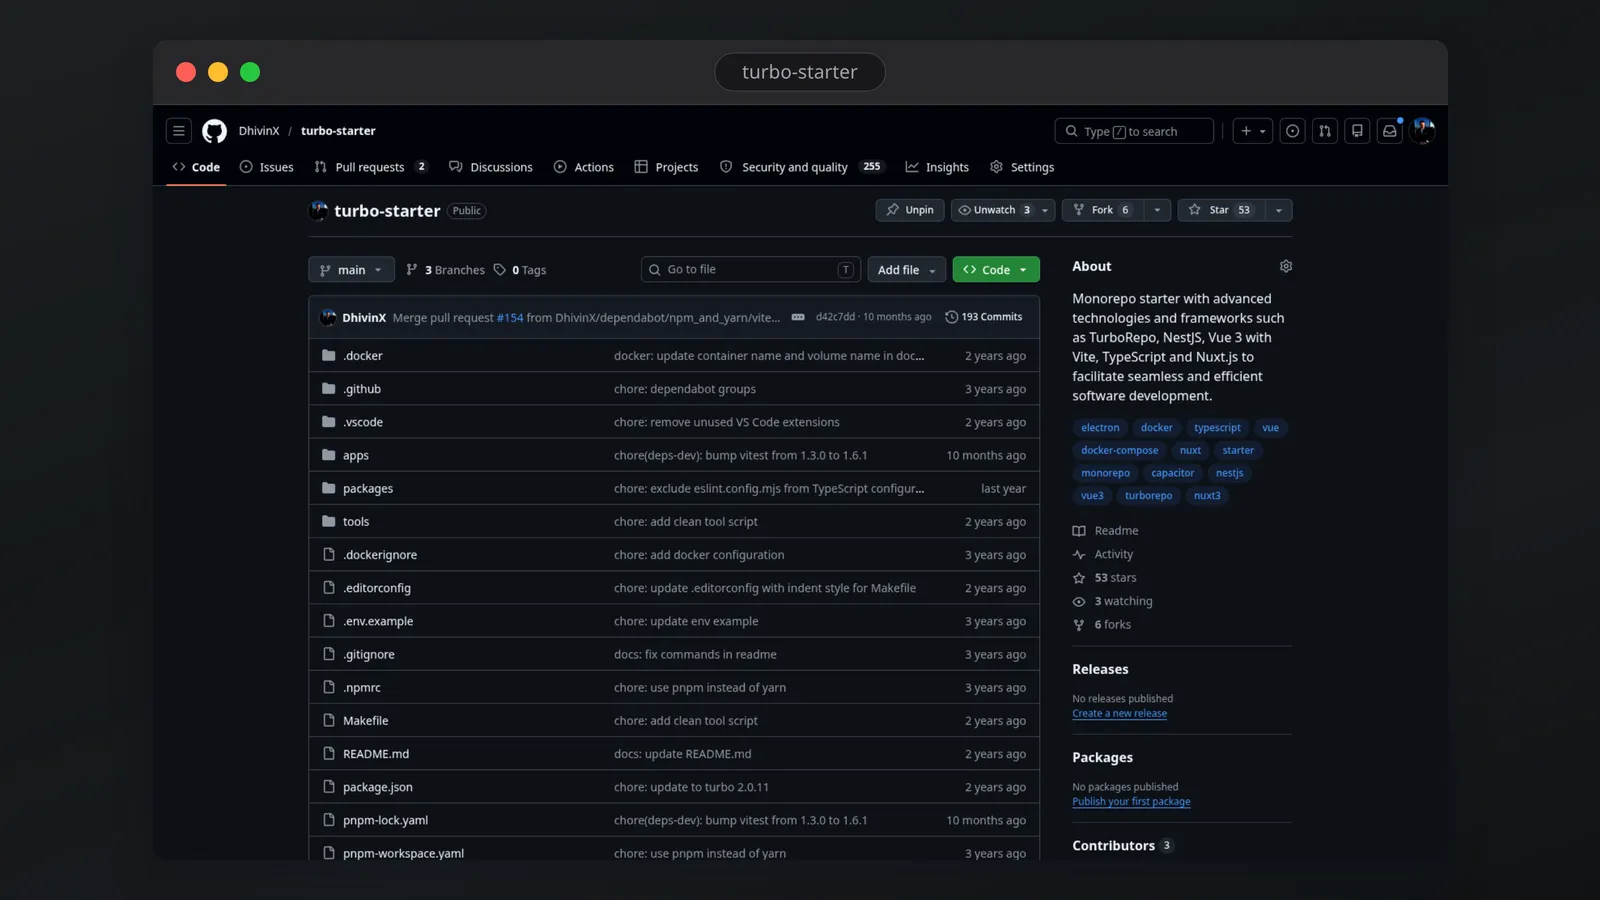Open the user avatar menu

point(1424,131)
